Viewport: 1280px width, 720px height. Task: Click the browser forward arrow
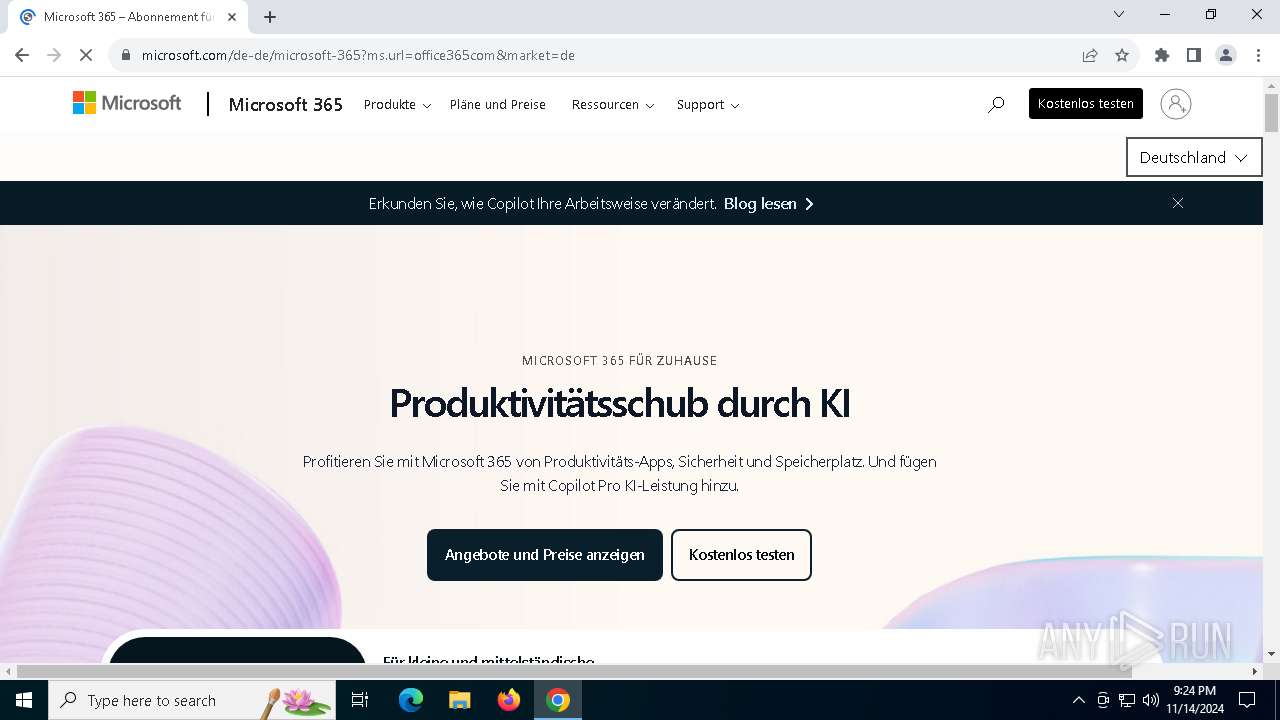tap(54, 55)
